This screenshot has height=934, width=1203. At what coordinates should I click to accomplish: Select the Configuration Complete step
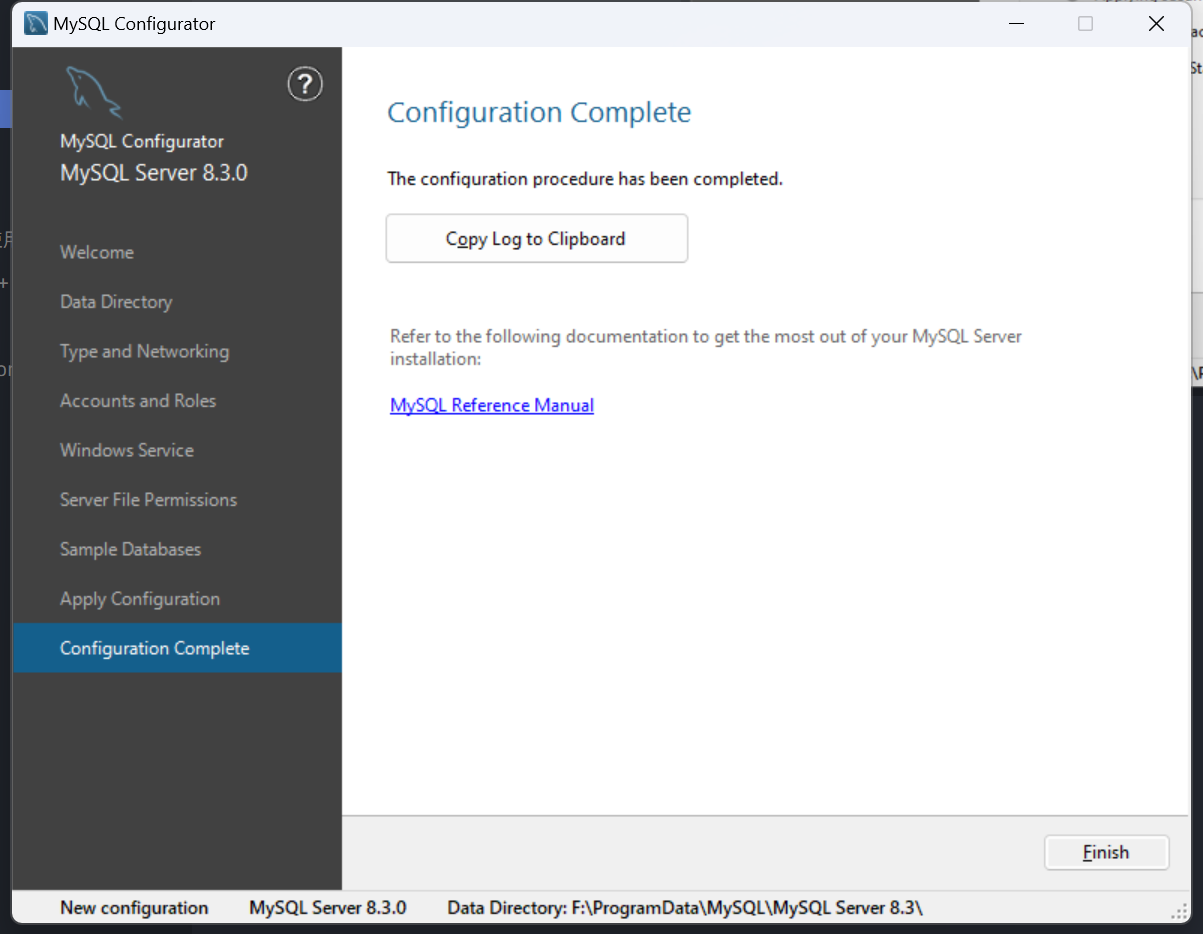coord(177,648)
